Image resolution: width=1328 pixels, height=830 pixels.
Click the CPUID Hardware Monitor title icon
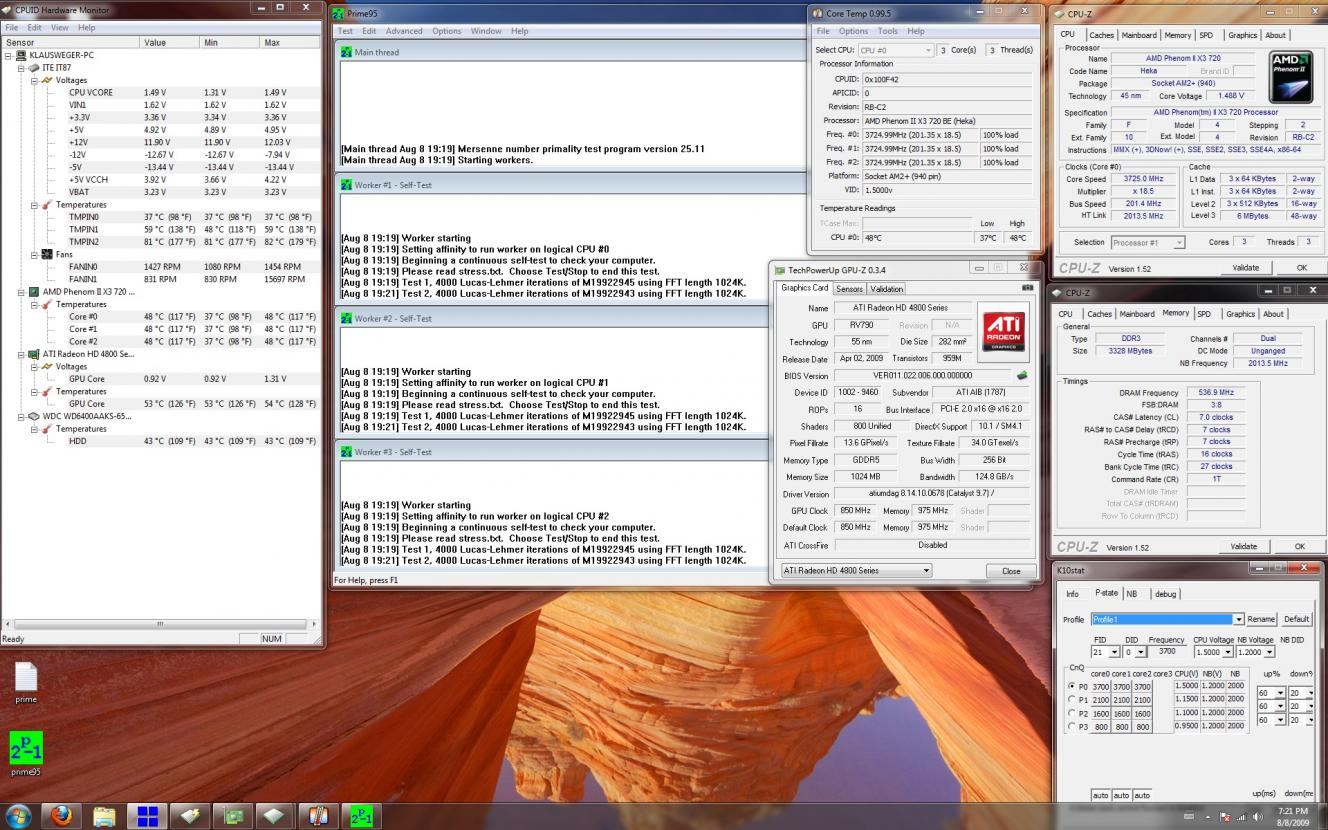click(8, 10)
